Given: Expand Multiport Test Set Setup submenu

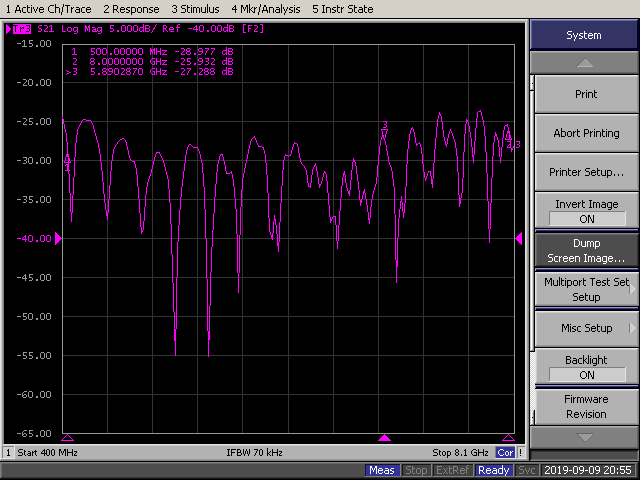Looking at the screenshot, I should point(586,289).
